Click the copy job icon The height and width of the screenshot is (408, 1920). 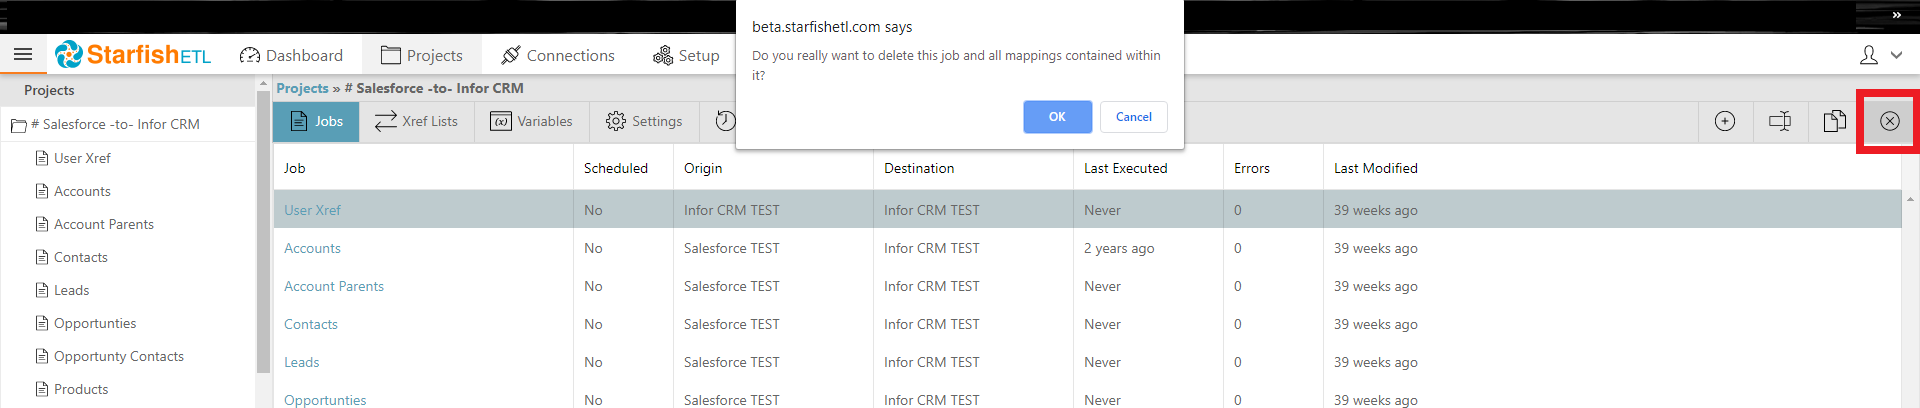[1834, 121]
